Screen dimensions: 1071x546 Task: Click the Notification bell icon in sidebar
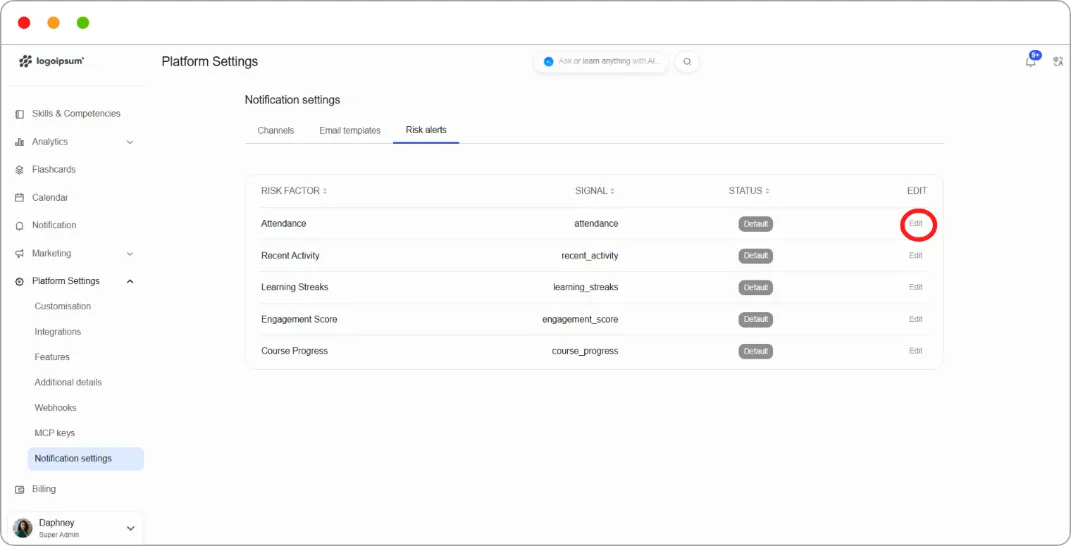click(19, 226)
